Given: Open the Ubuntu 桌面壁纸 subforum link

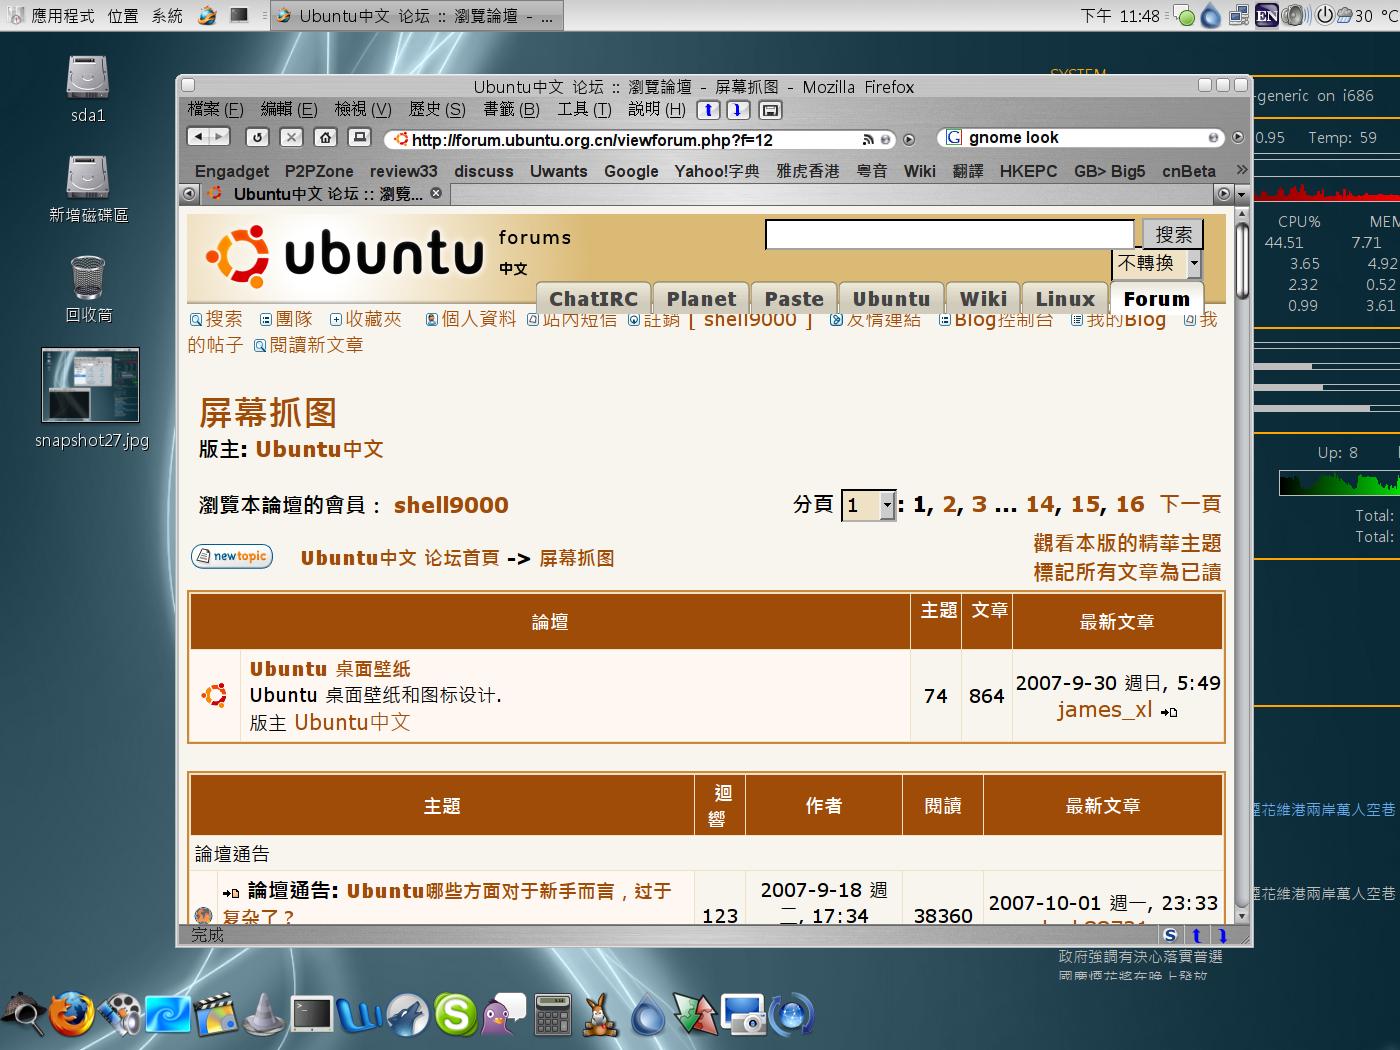Looking at the screenshot, I should 330,669.
